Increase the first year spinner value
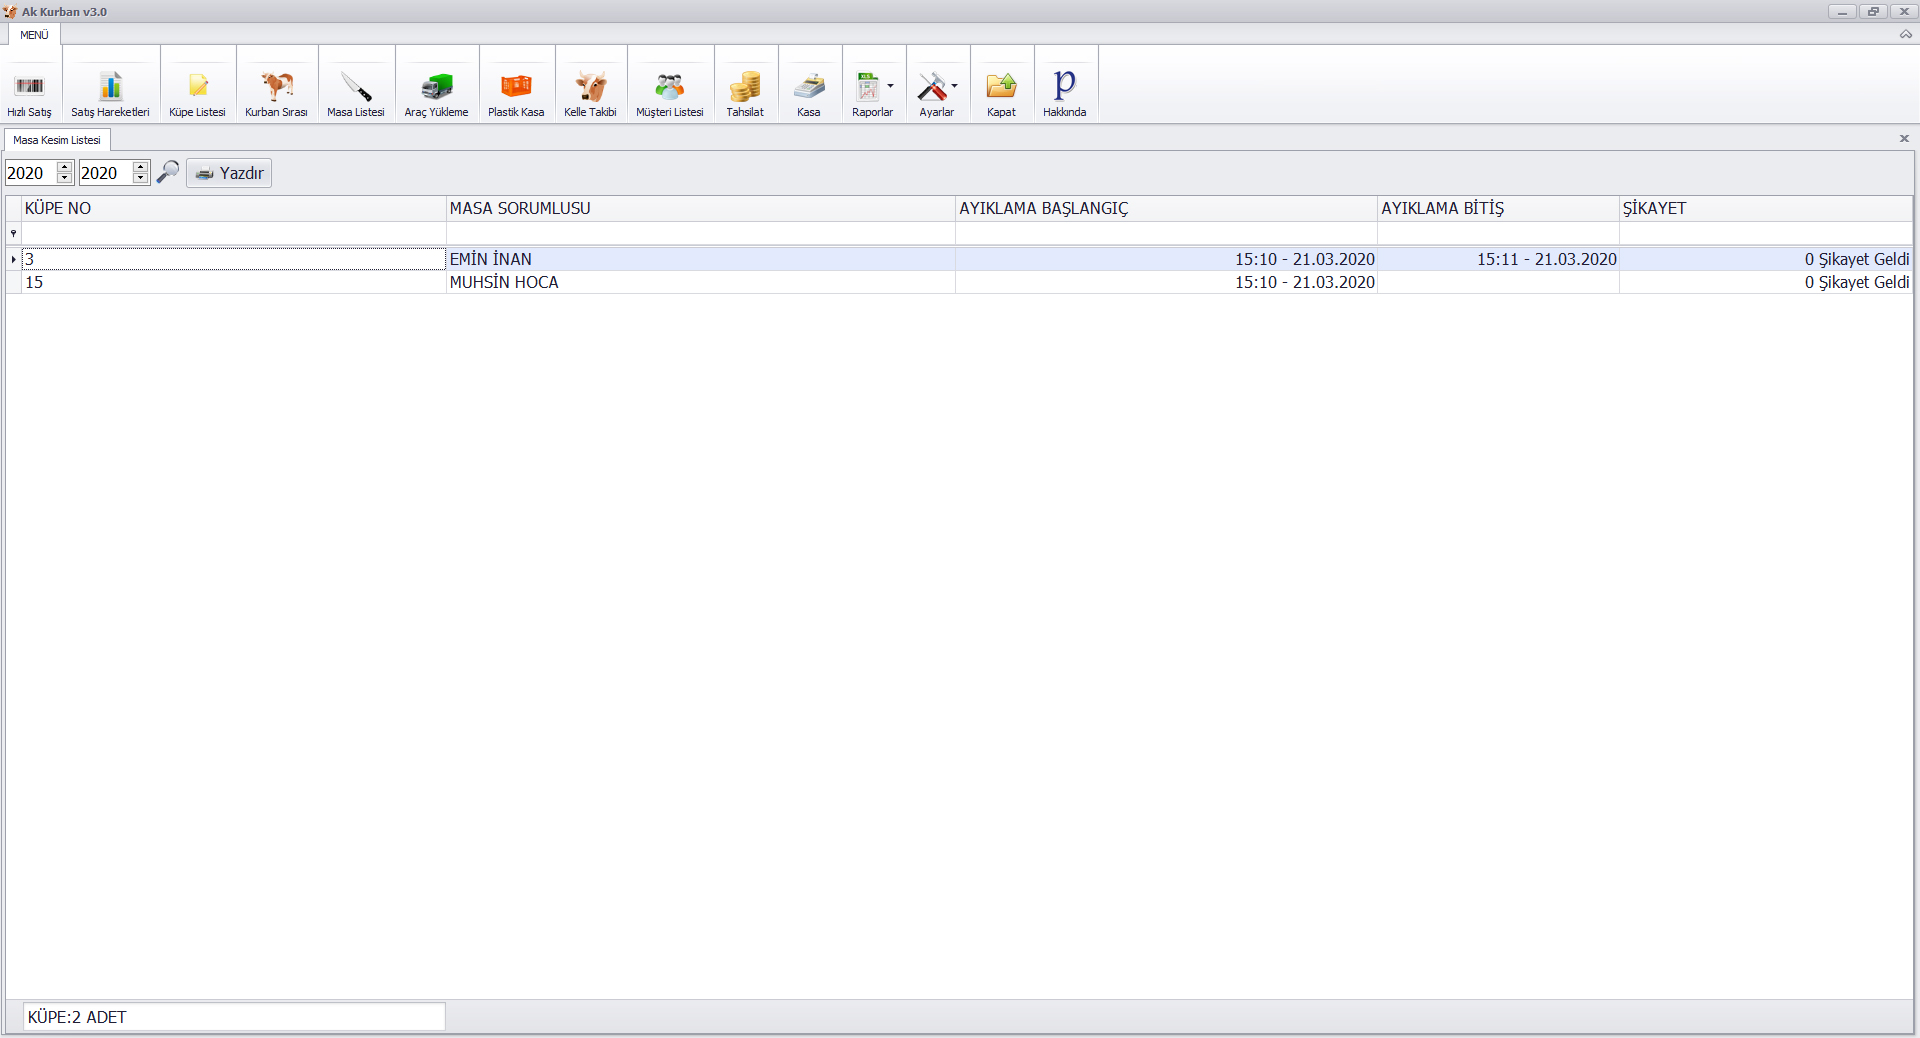Viewport: 1920px width, 1038px height. click(x=65, y=167)
